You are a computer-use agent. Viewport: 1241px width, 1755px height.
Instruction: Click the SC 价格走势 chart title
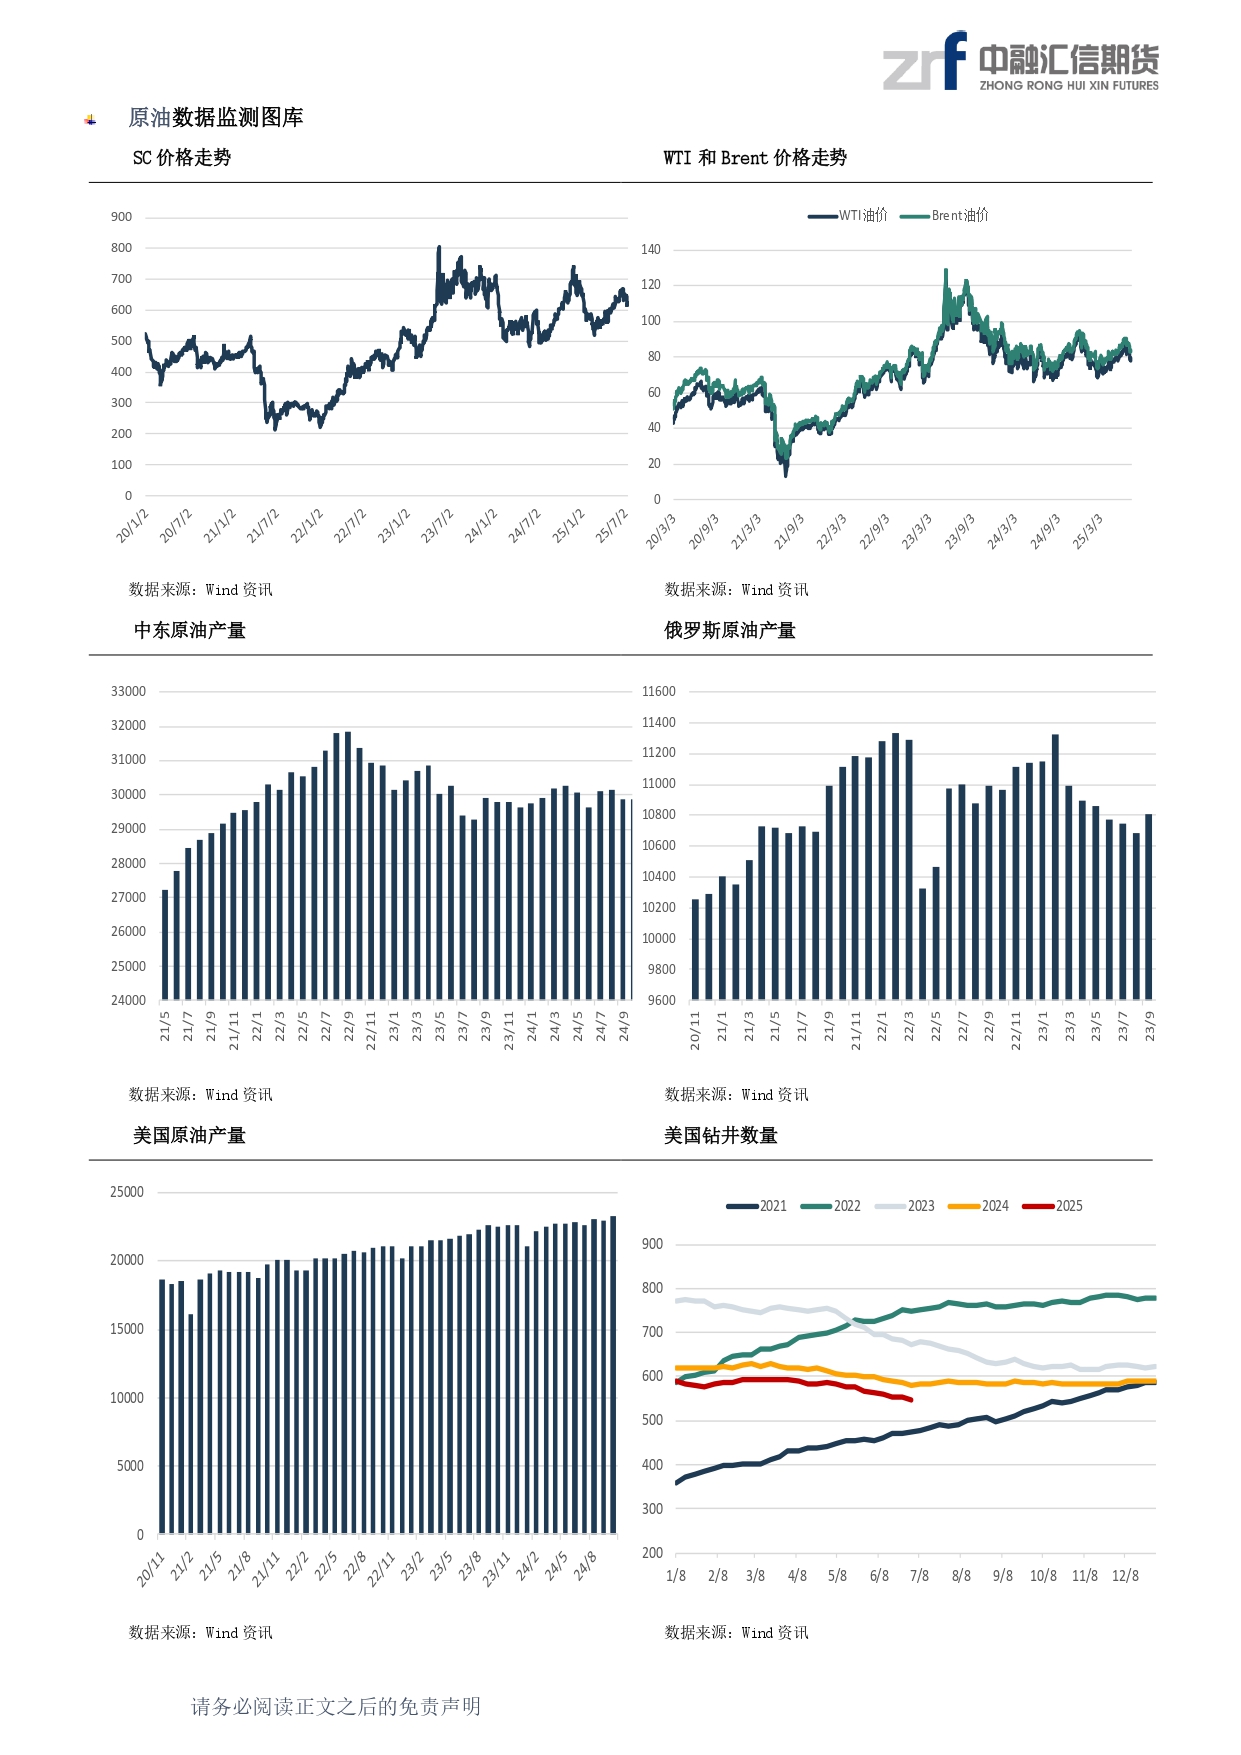click(x=182, y=158)
